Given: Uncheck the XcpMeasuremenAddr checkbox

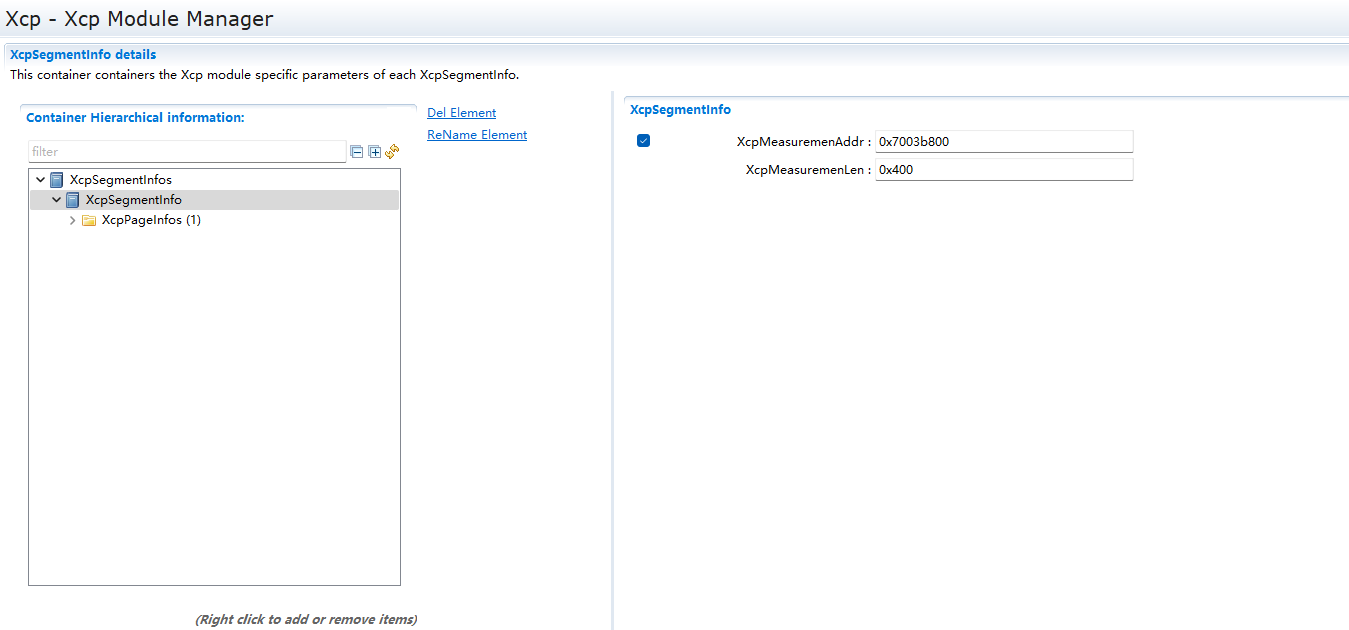Looking at the screenshot, I should (x=643, y=141).
